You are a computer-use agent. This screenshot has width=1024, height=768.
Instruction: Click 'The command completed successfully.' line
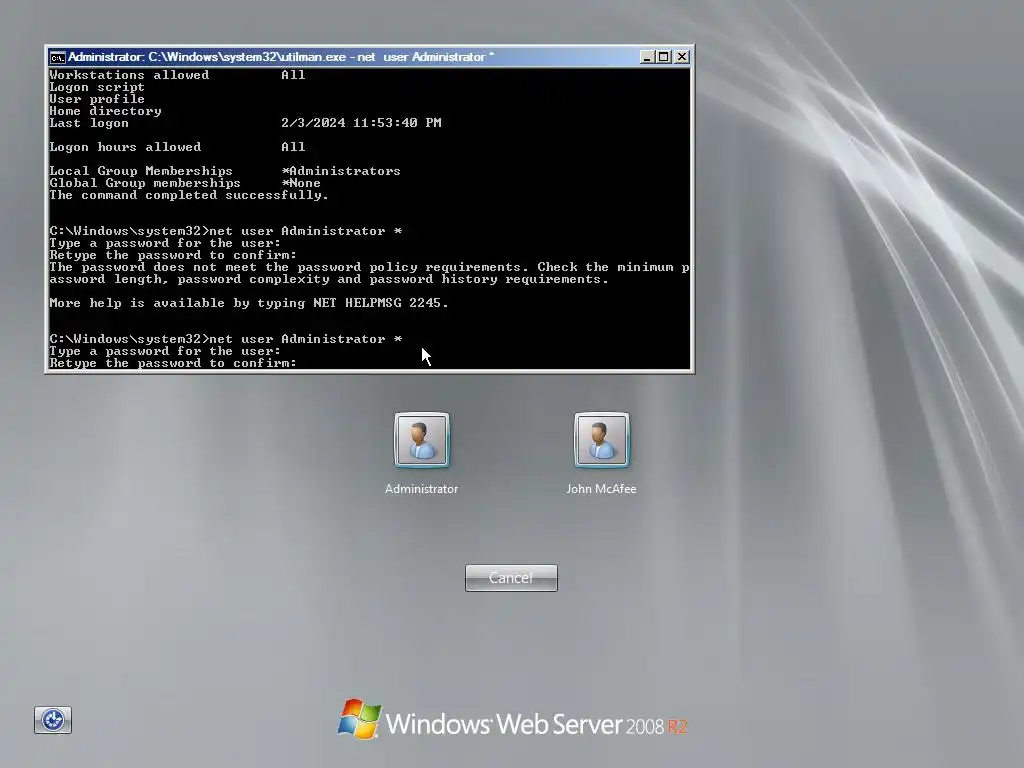click(x=189, y=195)
